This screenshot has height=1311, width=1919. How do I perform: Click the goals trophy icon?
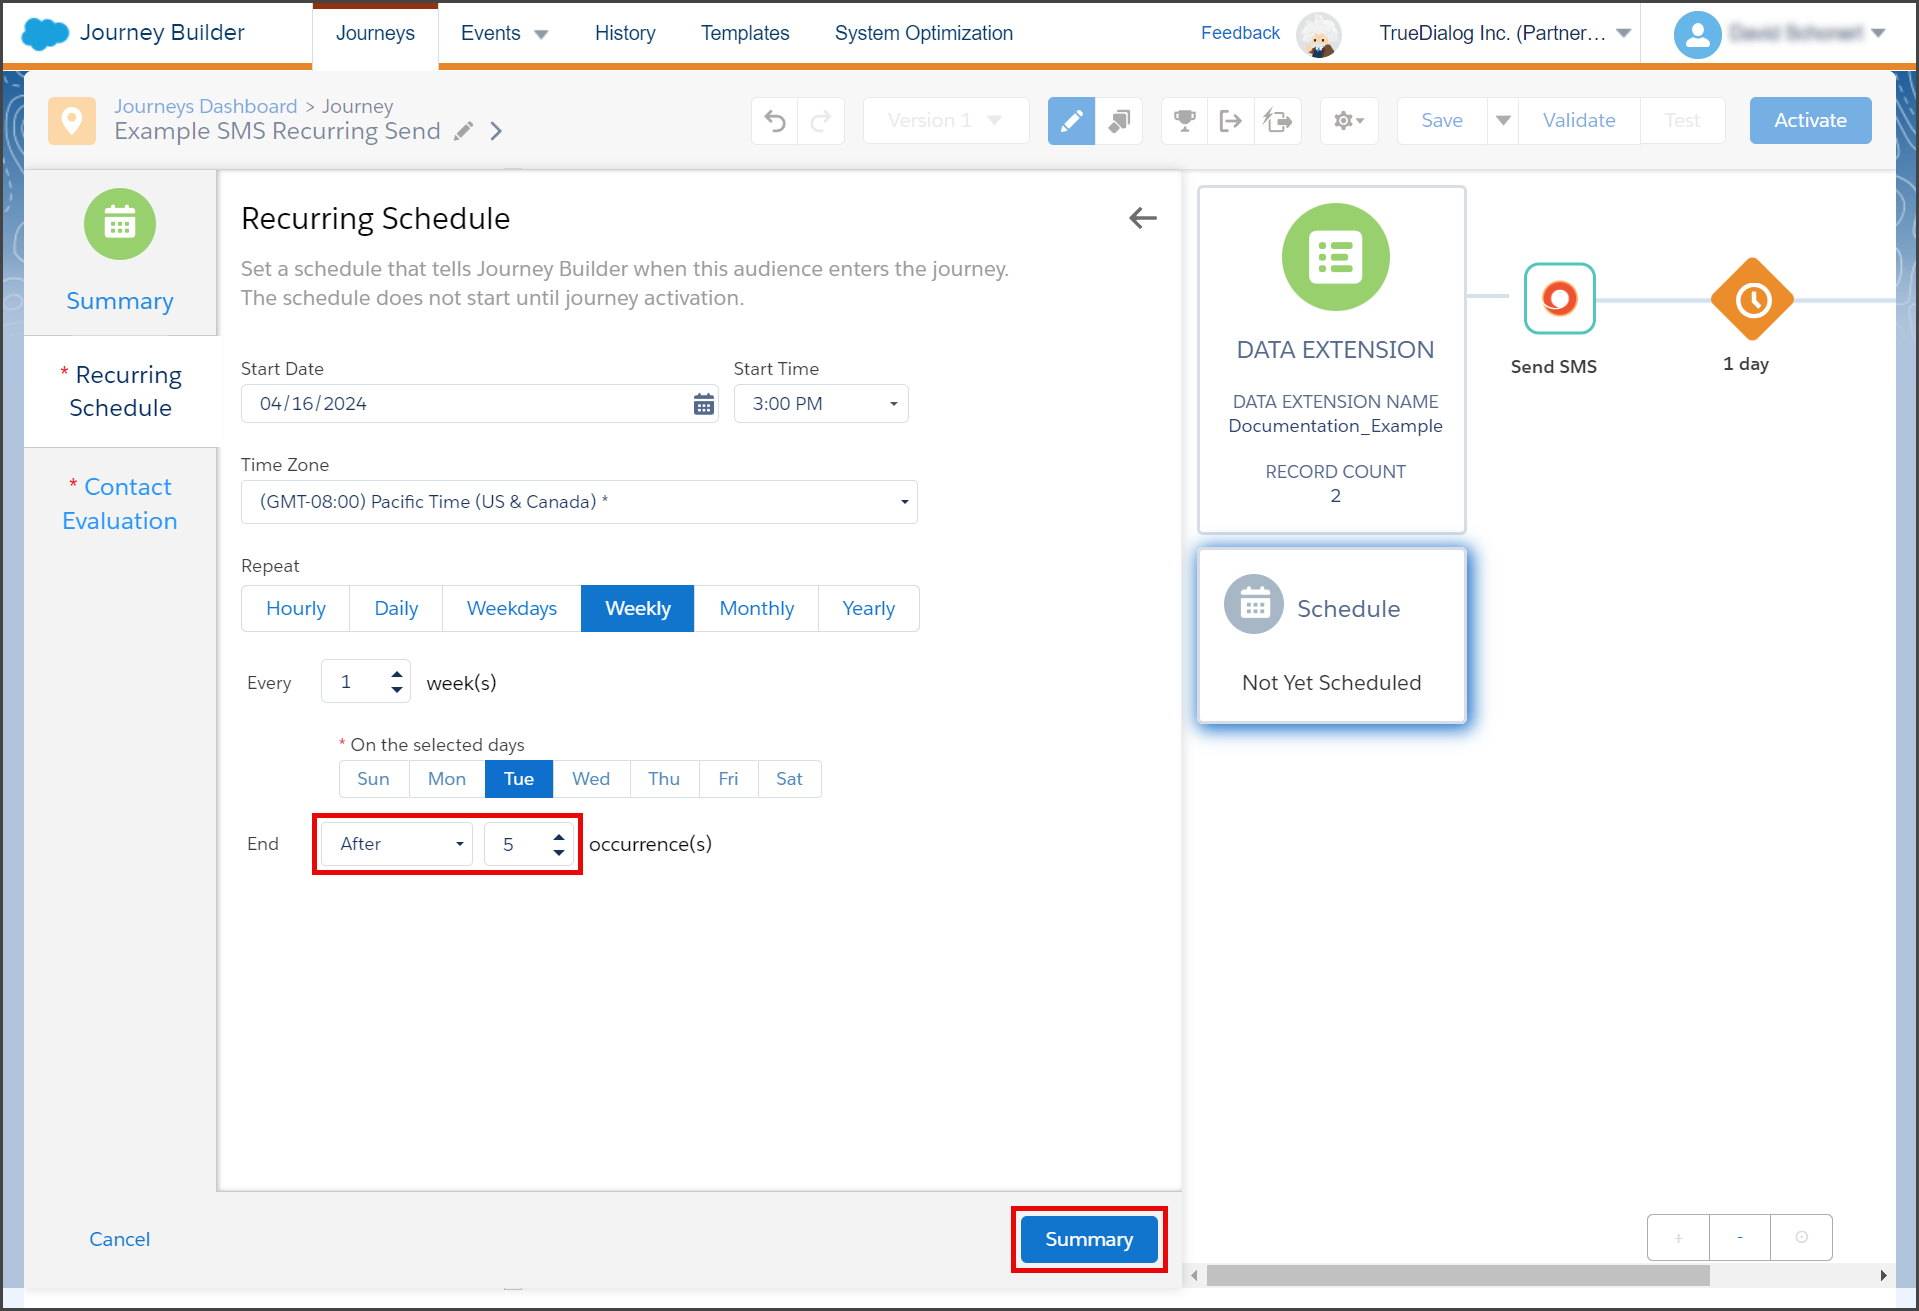1185,121
